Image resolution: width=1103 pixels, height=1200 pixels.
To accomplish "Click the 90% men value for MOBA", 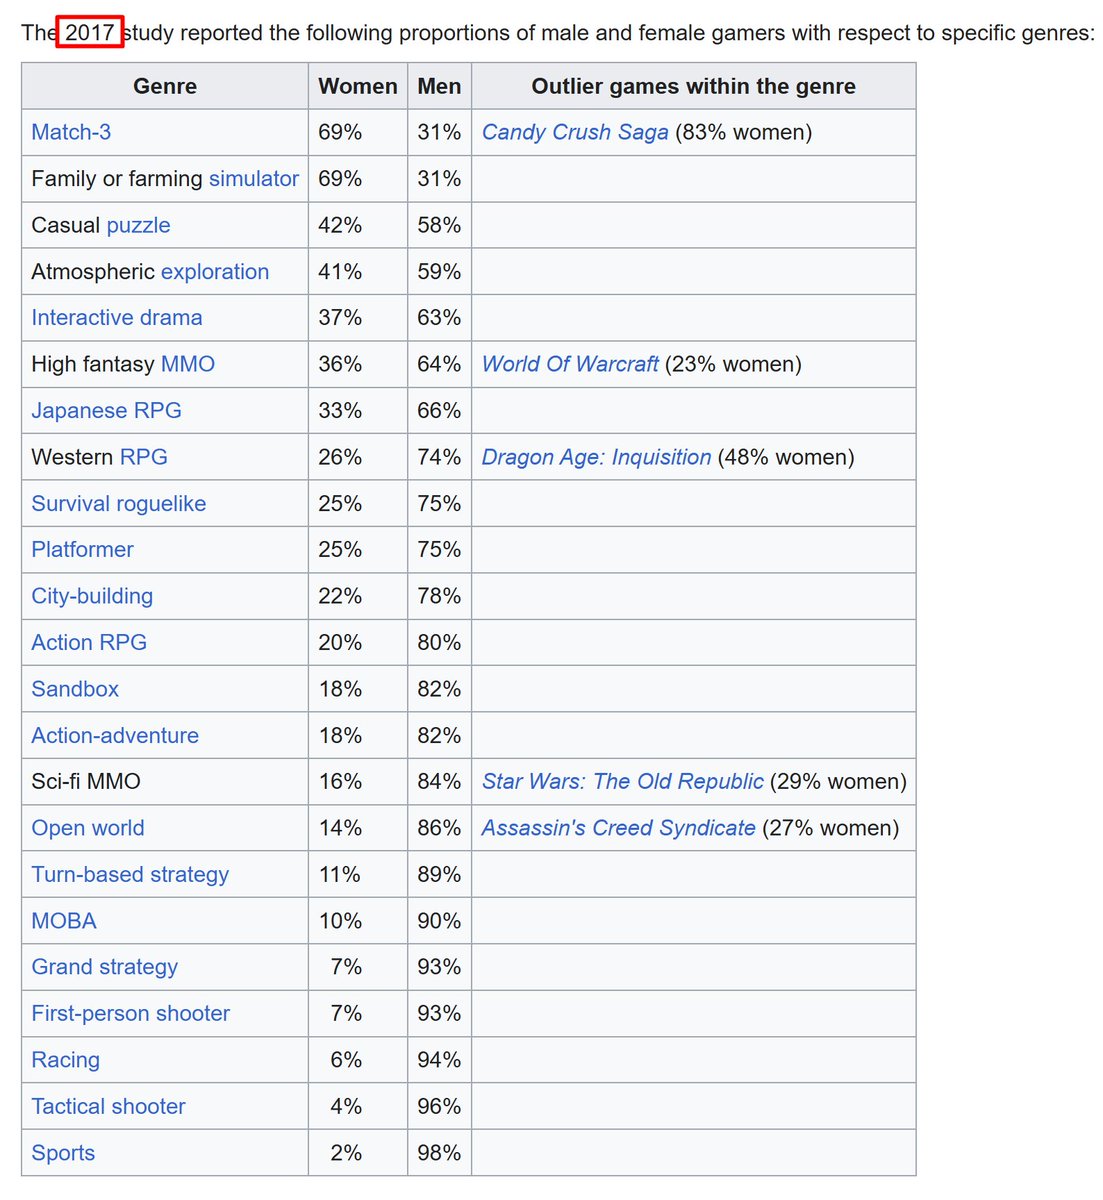I will (x=440, y=921).
